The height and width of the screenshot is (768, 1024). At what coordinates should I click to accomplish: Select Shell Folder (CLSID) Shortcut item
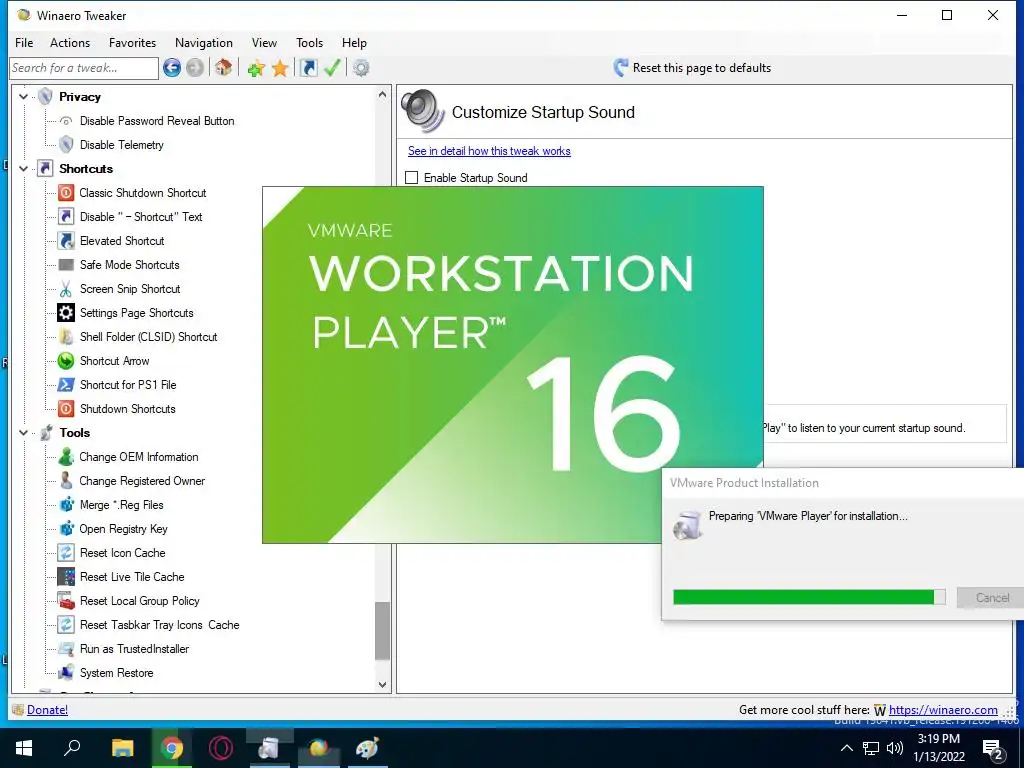[x=148, y=337]
